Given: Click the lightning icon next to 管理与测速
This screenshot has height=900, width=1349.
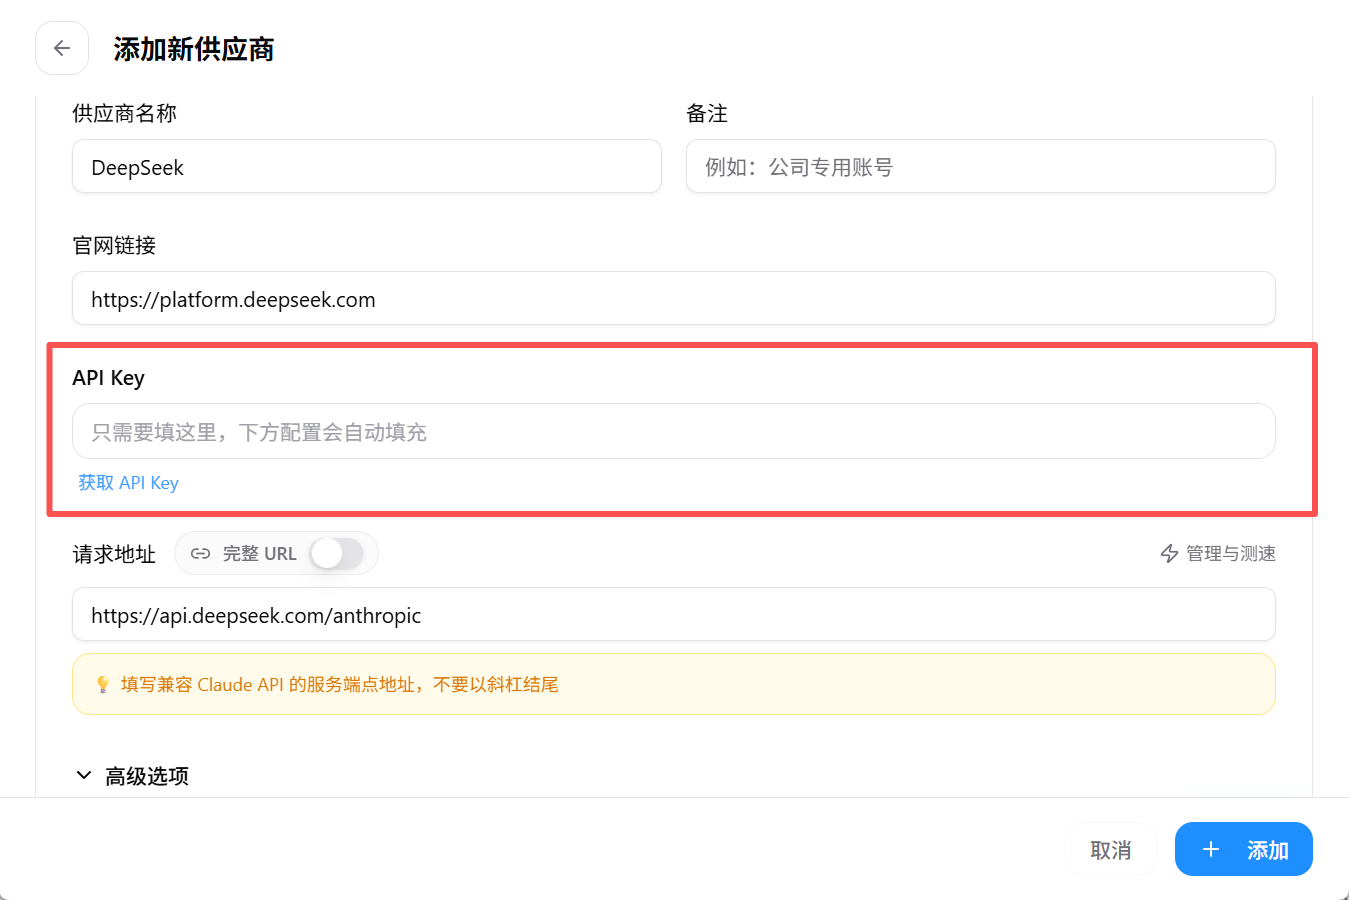Looking at the screenshot, I should coord(1169,554).
